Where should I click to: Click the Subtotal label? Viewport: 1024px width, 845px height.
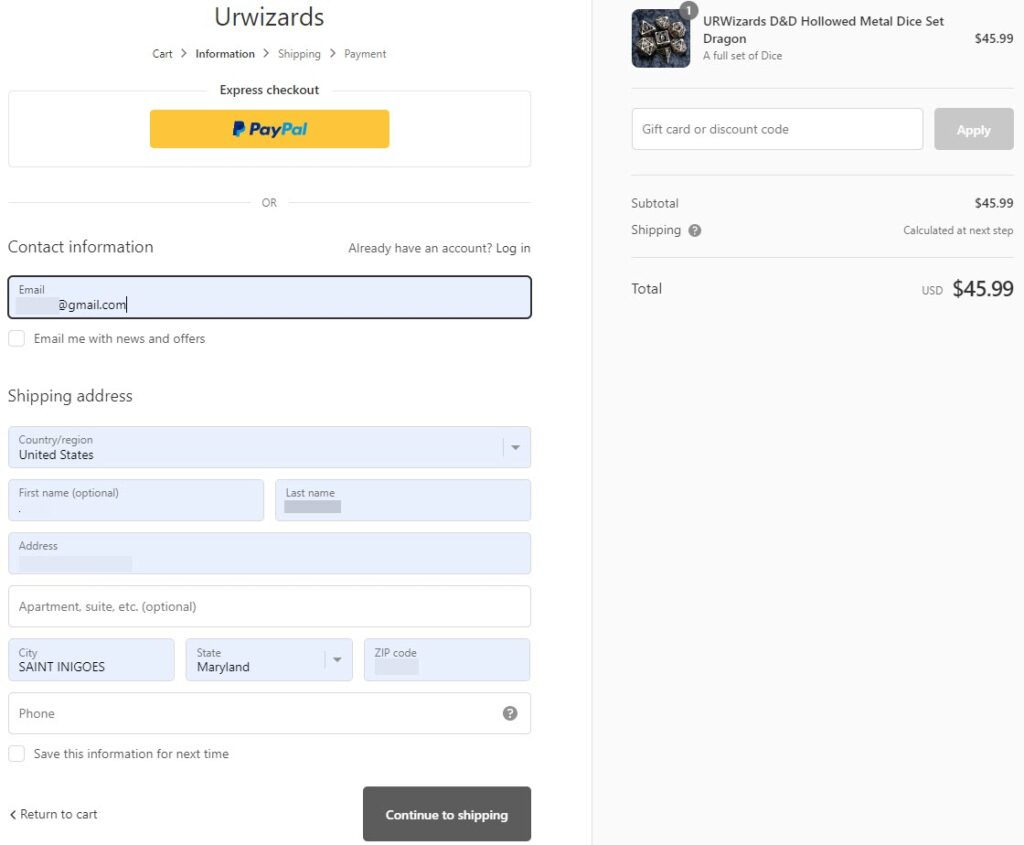pyautogui.click(x=654, y=203)
